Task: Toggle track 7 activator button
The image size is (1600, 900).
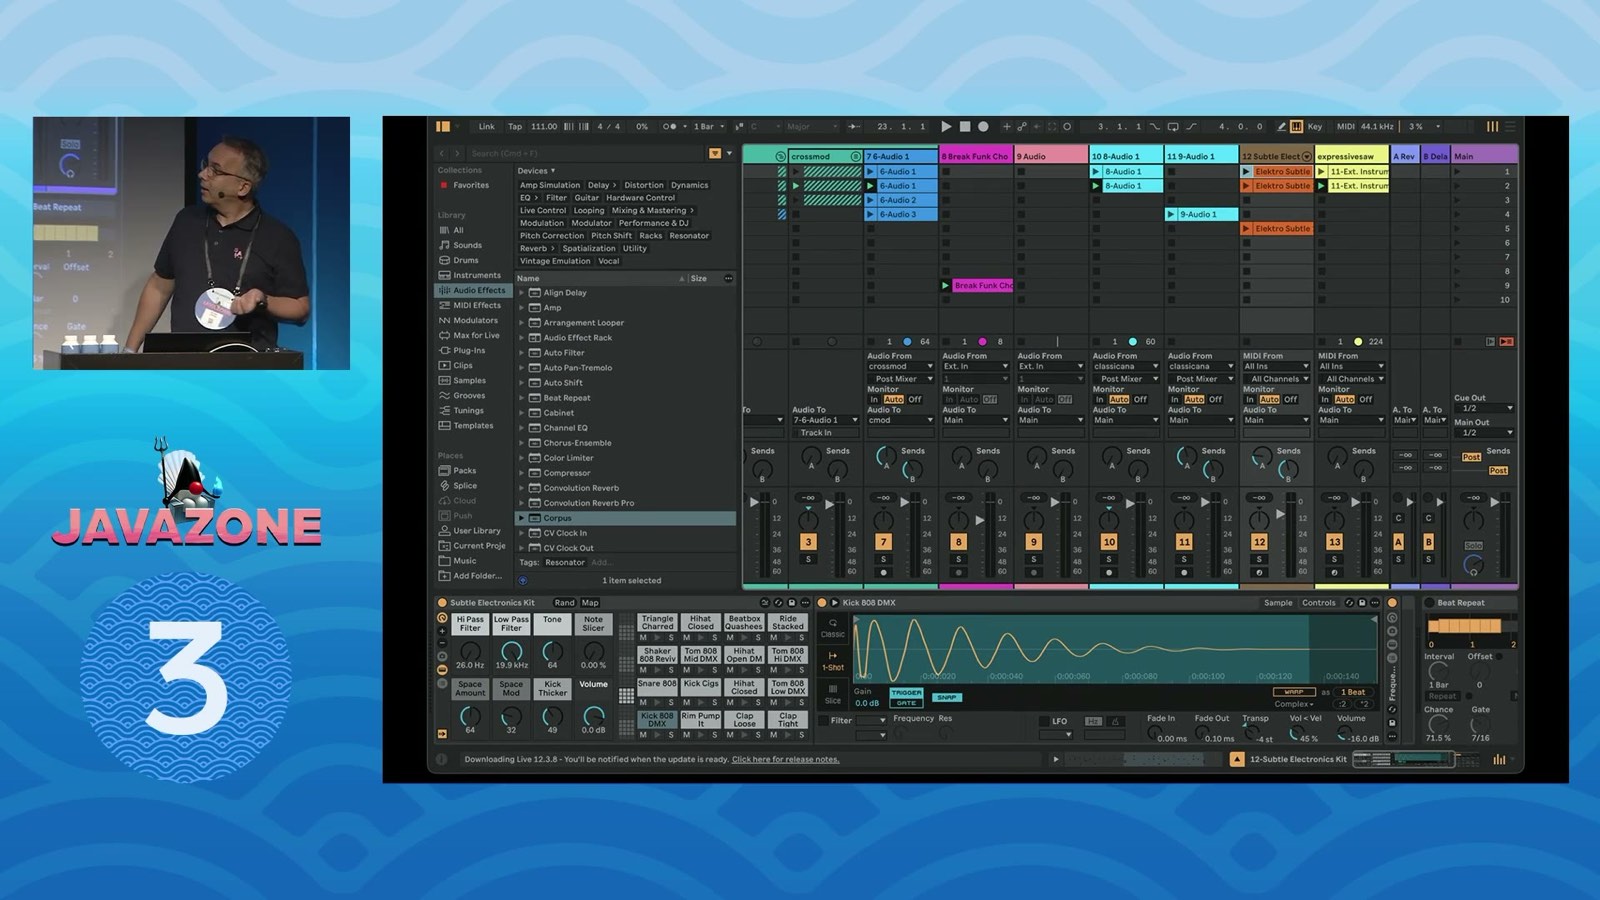Action: click(883, 541)
